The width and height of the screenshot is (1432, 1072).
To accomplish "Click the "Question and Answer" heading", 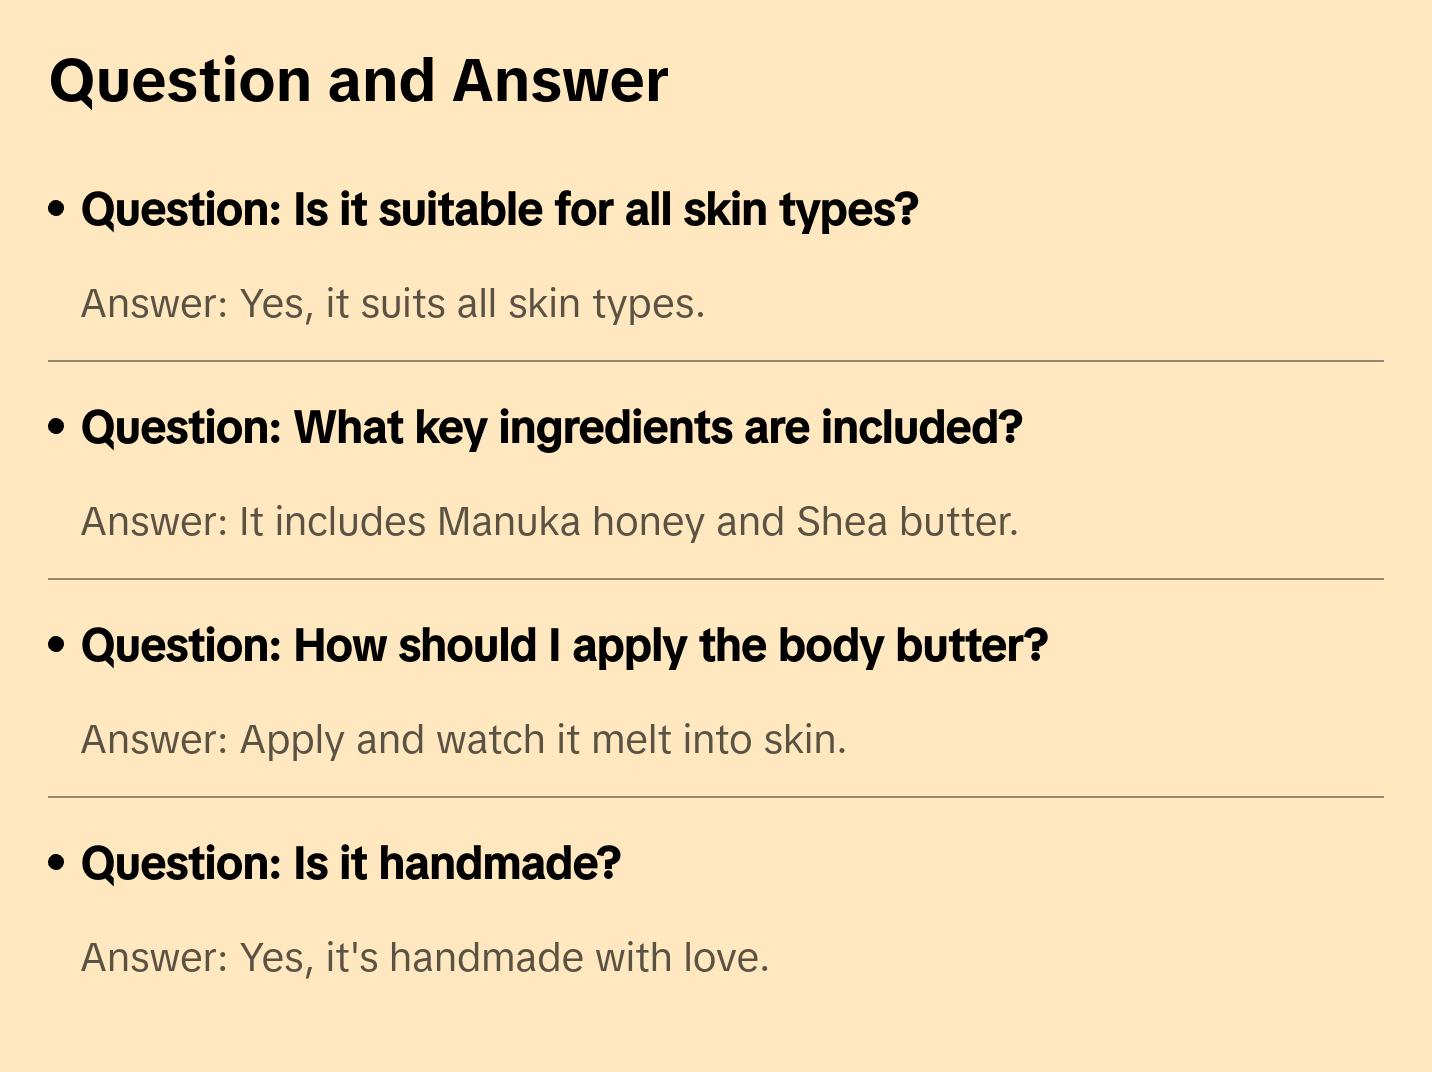I will [358, 81].
